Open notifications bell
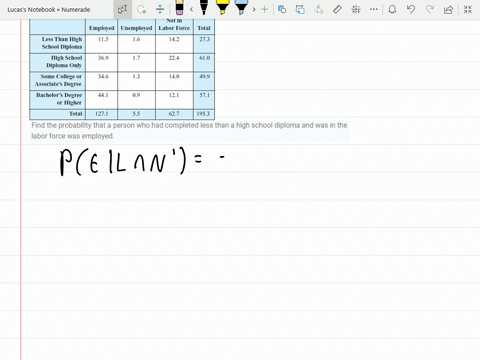480x360 pixels. 392,9
